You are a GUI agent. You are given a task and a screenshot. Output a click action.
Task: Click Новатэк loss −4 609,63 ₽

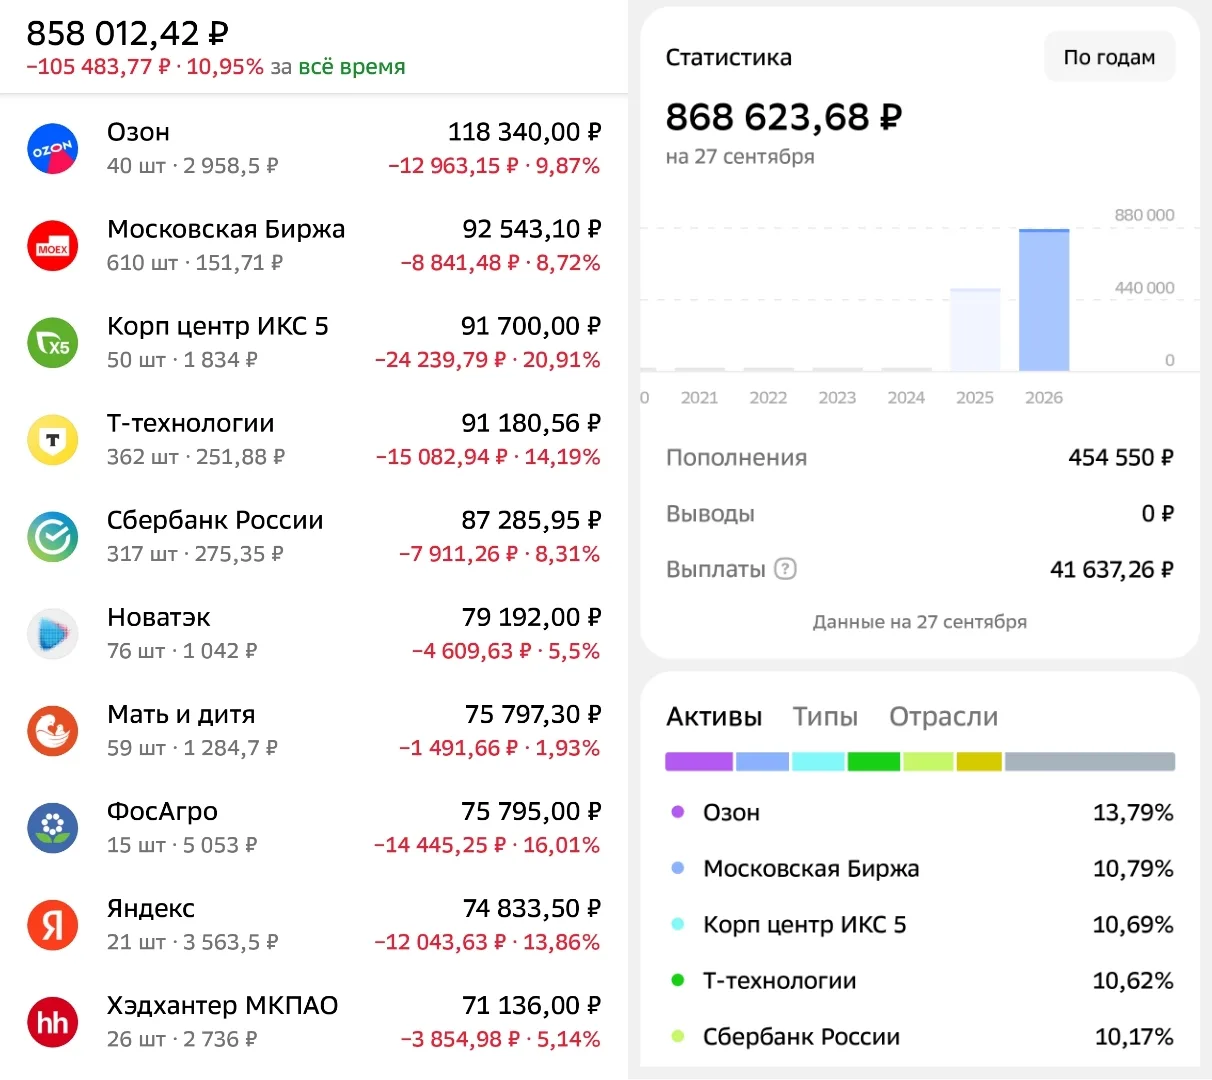tap(471, 651)
